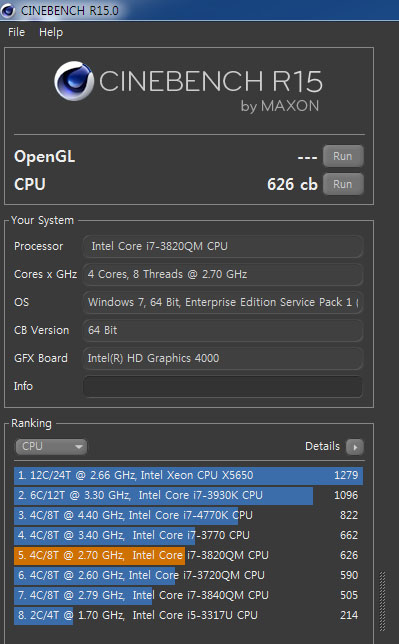399x644 pixels.
Task: Select the i5-3317U ranking entry
Action: point(188,615)
